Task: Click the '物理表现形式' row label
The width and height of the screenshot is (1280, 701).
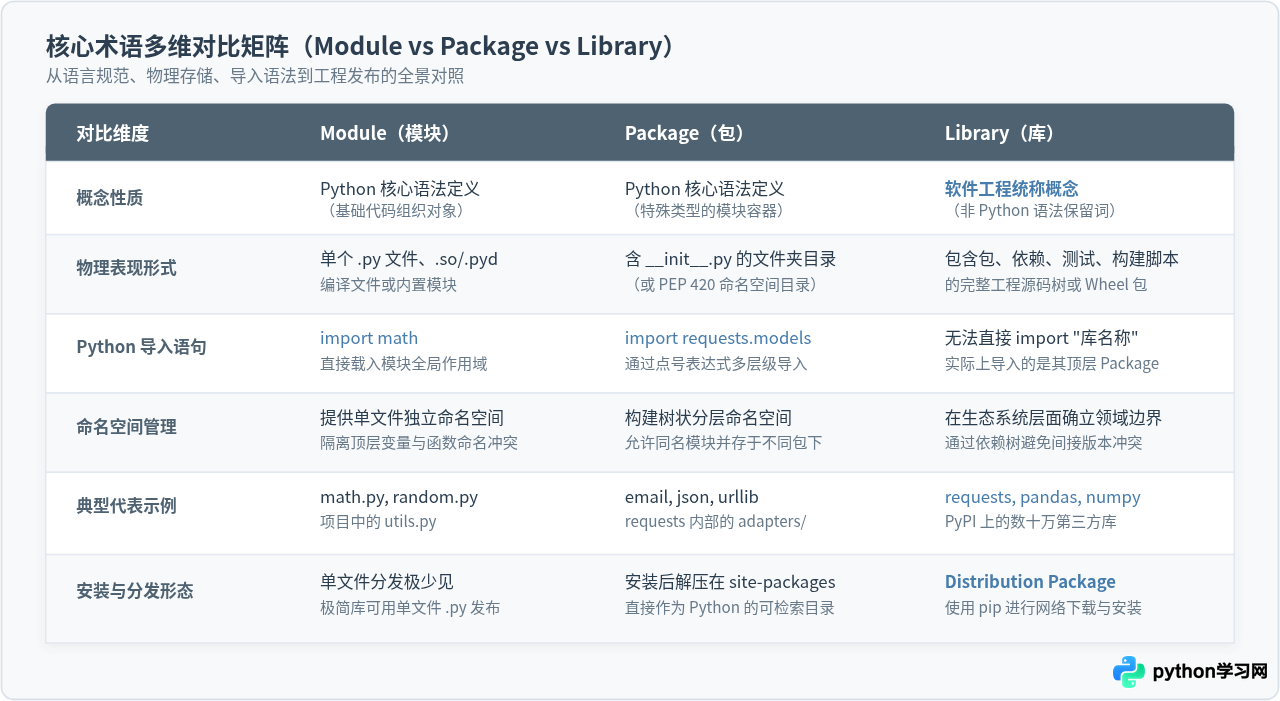Action: (x=126, y=268)
